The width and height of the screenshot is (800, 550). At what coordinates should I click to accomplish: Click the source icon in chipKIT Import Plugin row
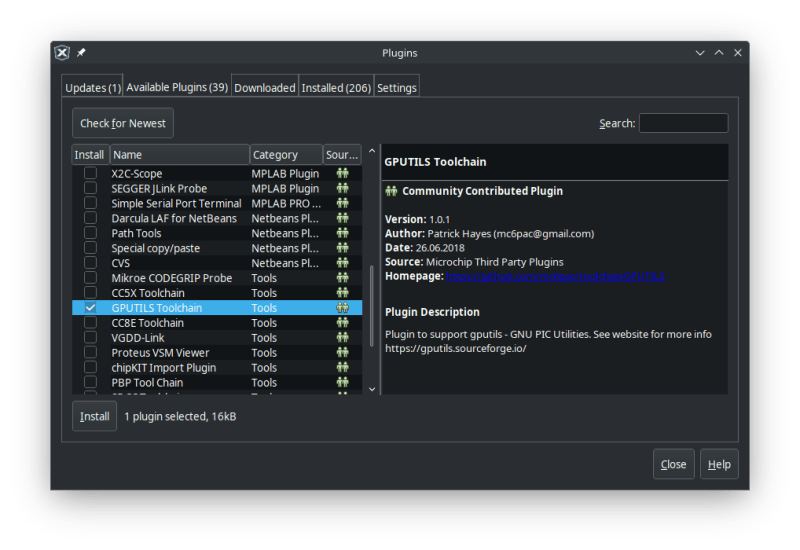click(342, 367)
